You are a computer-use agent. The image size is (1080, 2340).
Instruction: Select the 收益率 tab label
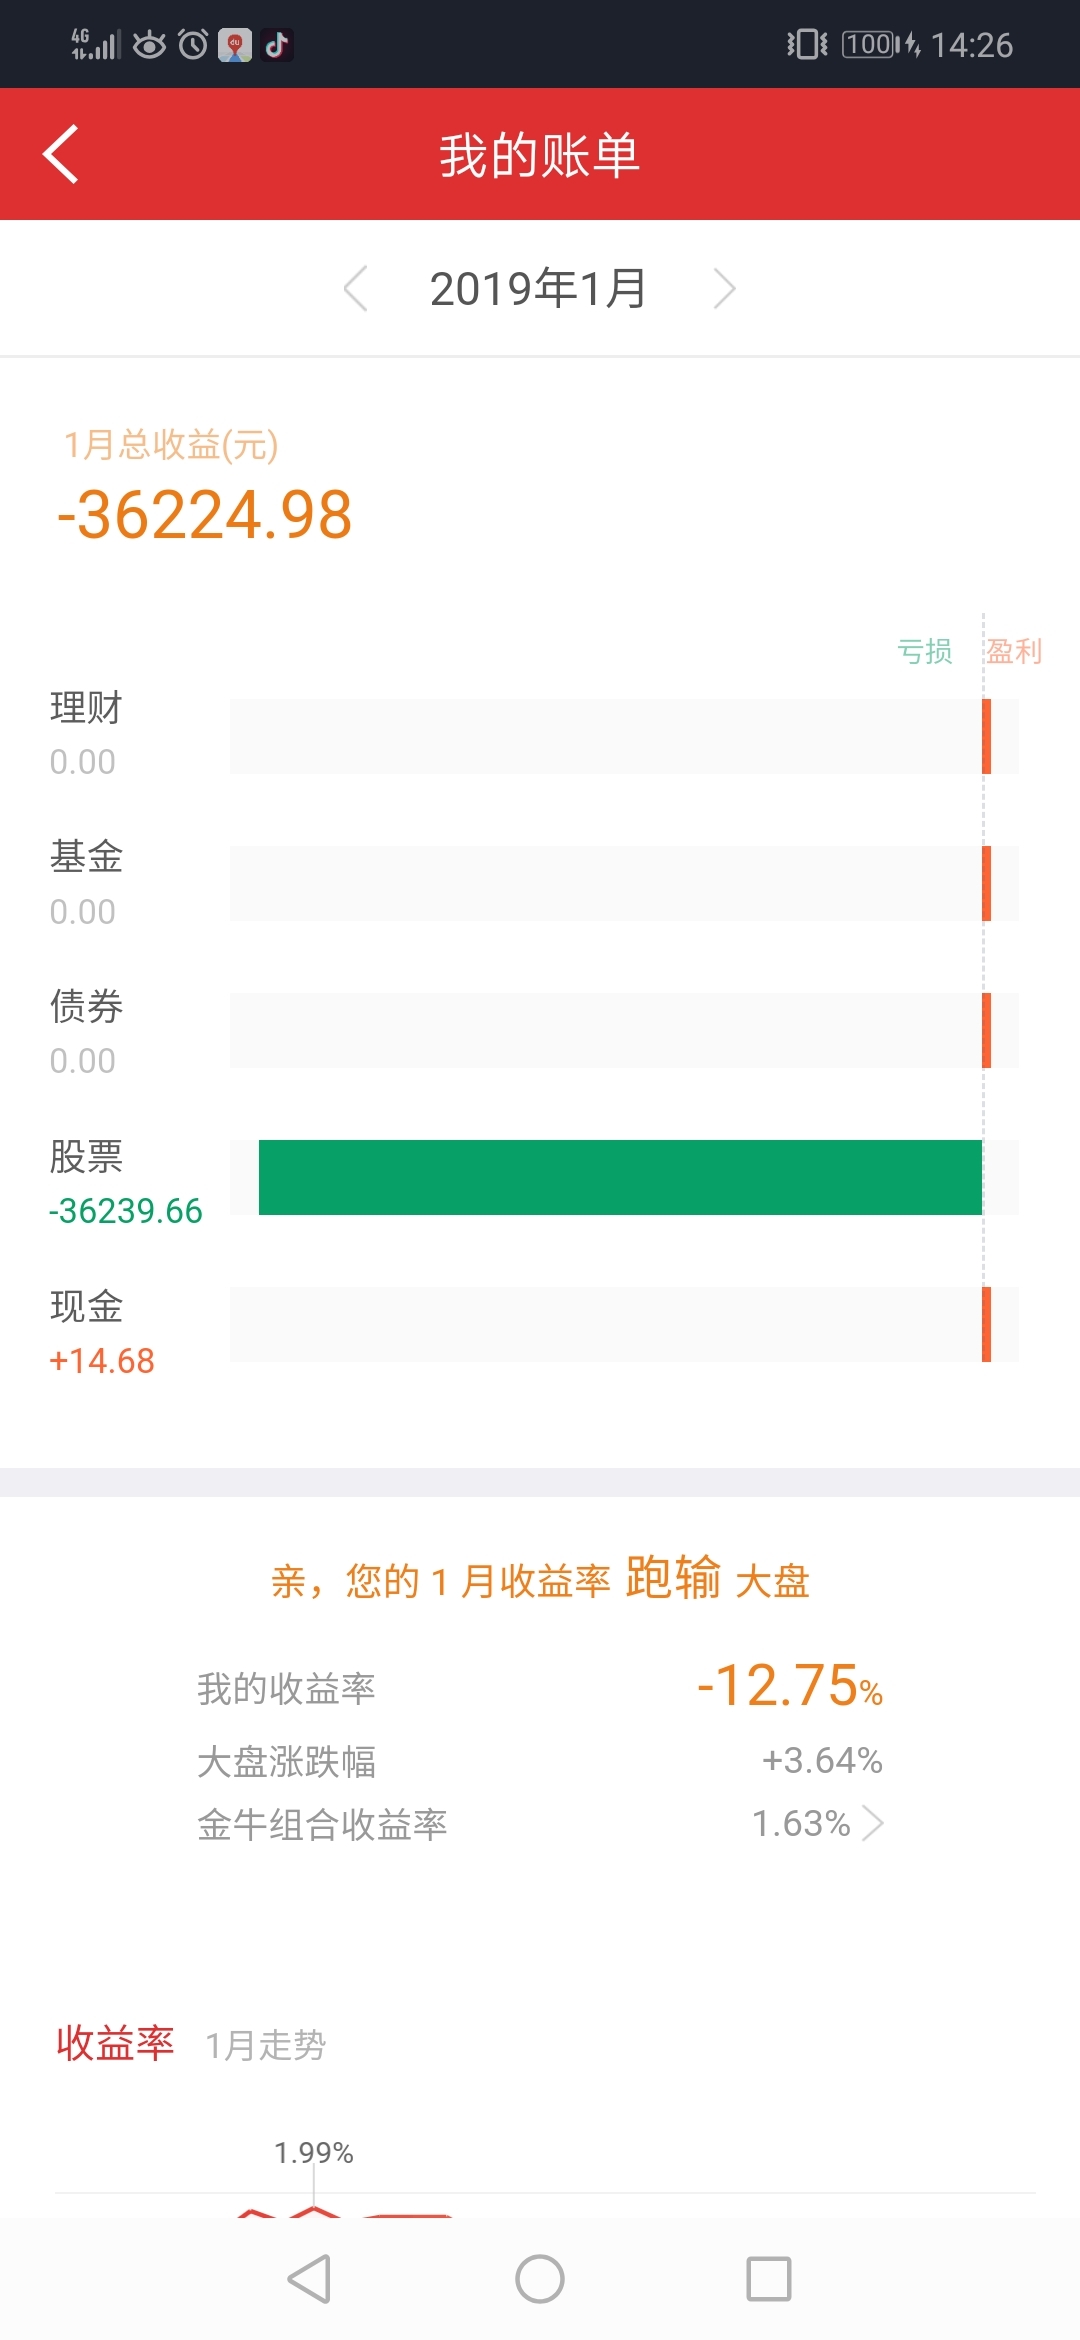tap(115, 2042)
